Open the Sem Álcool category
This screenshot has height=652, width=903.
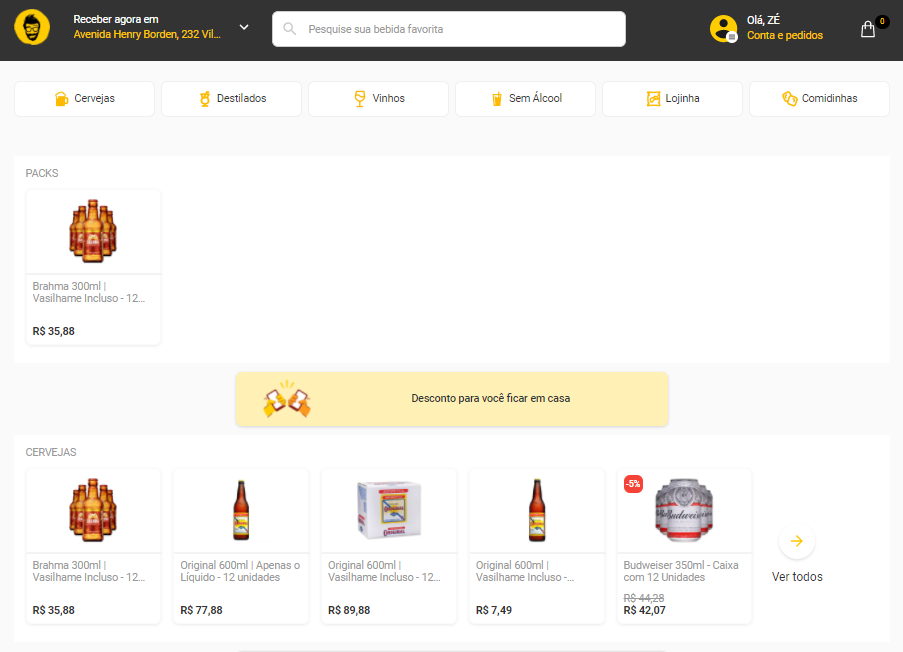(x=525, y=98)
